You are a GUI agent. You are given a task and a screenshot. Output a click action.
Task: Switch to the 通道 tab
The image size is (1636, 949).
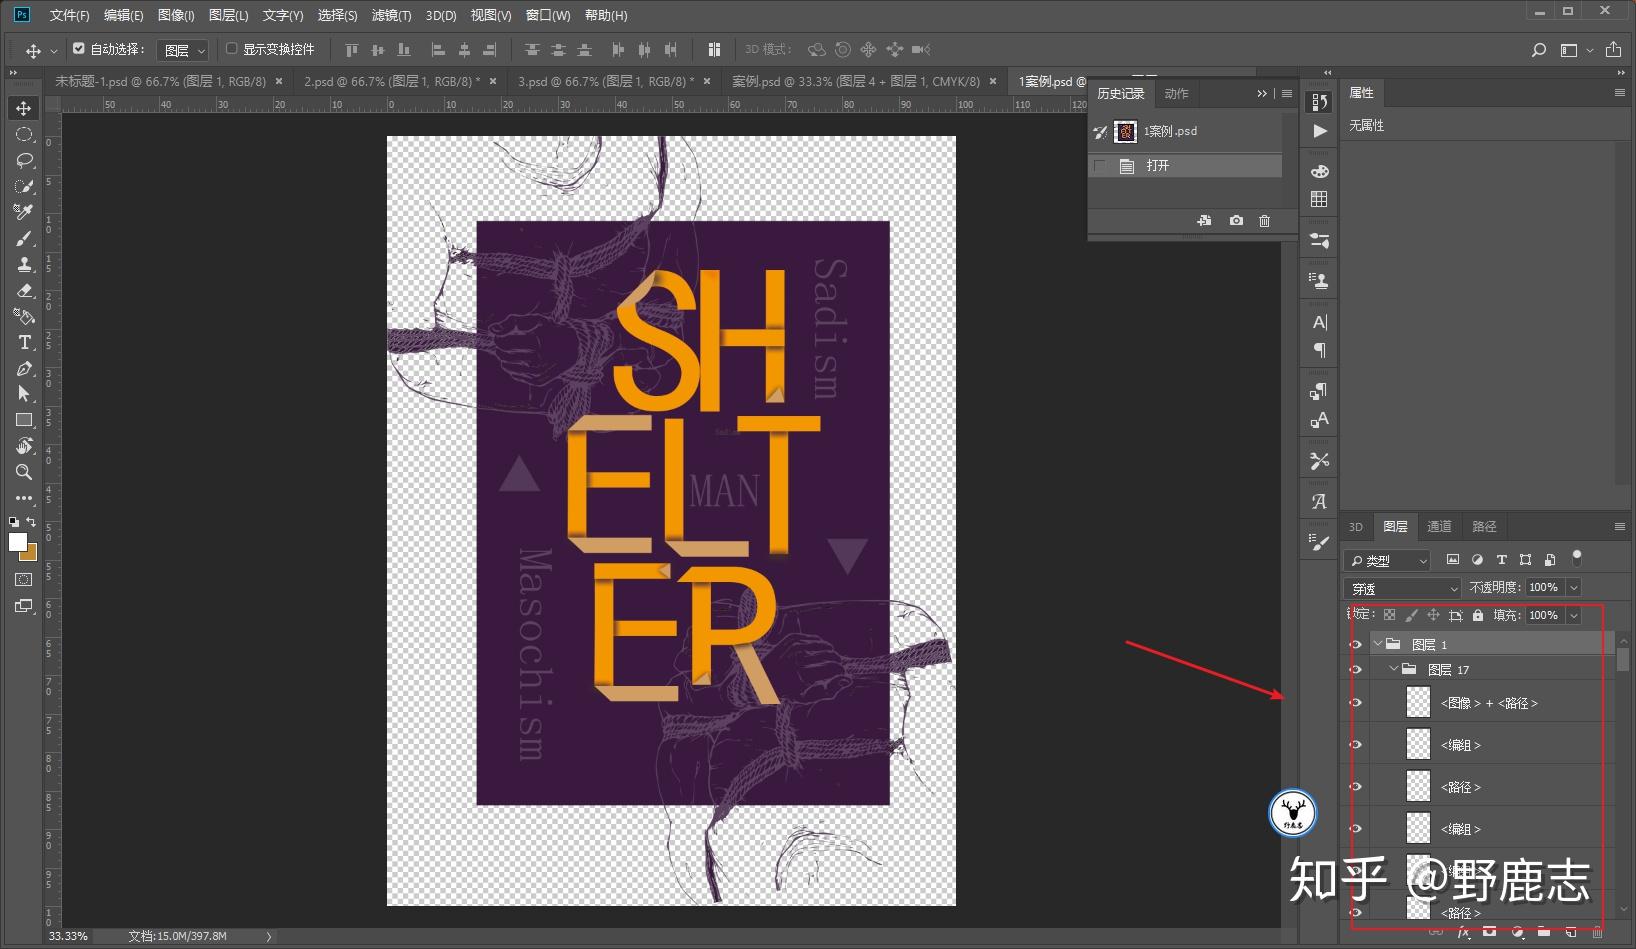click(x=1439, y=527)
